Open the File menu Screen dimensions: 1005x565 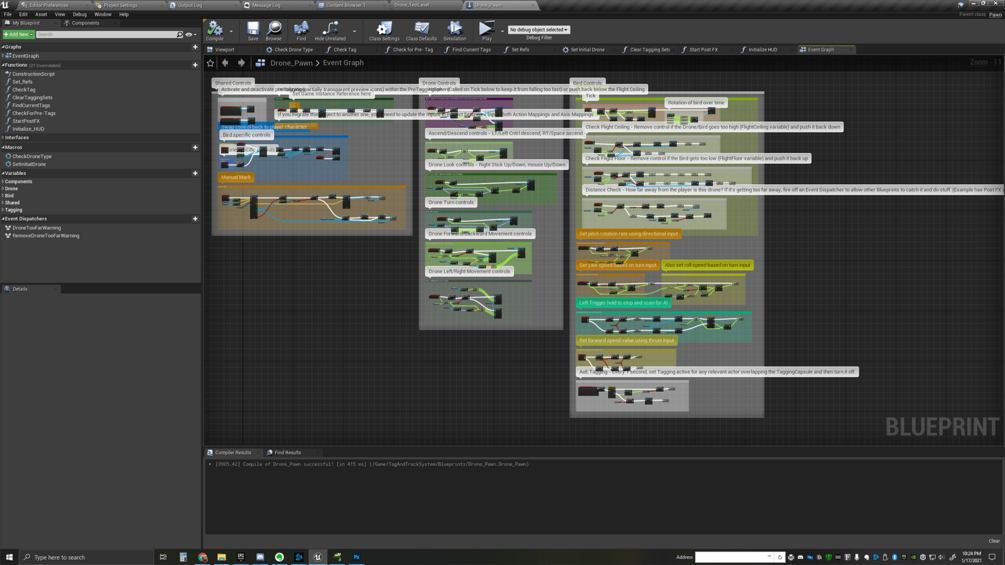click(8, 14)
